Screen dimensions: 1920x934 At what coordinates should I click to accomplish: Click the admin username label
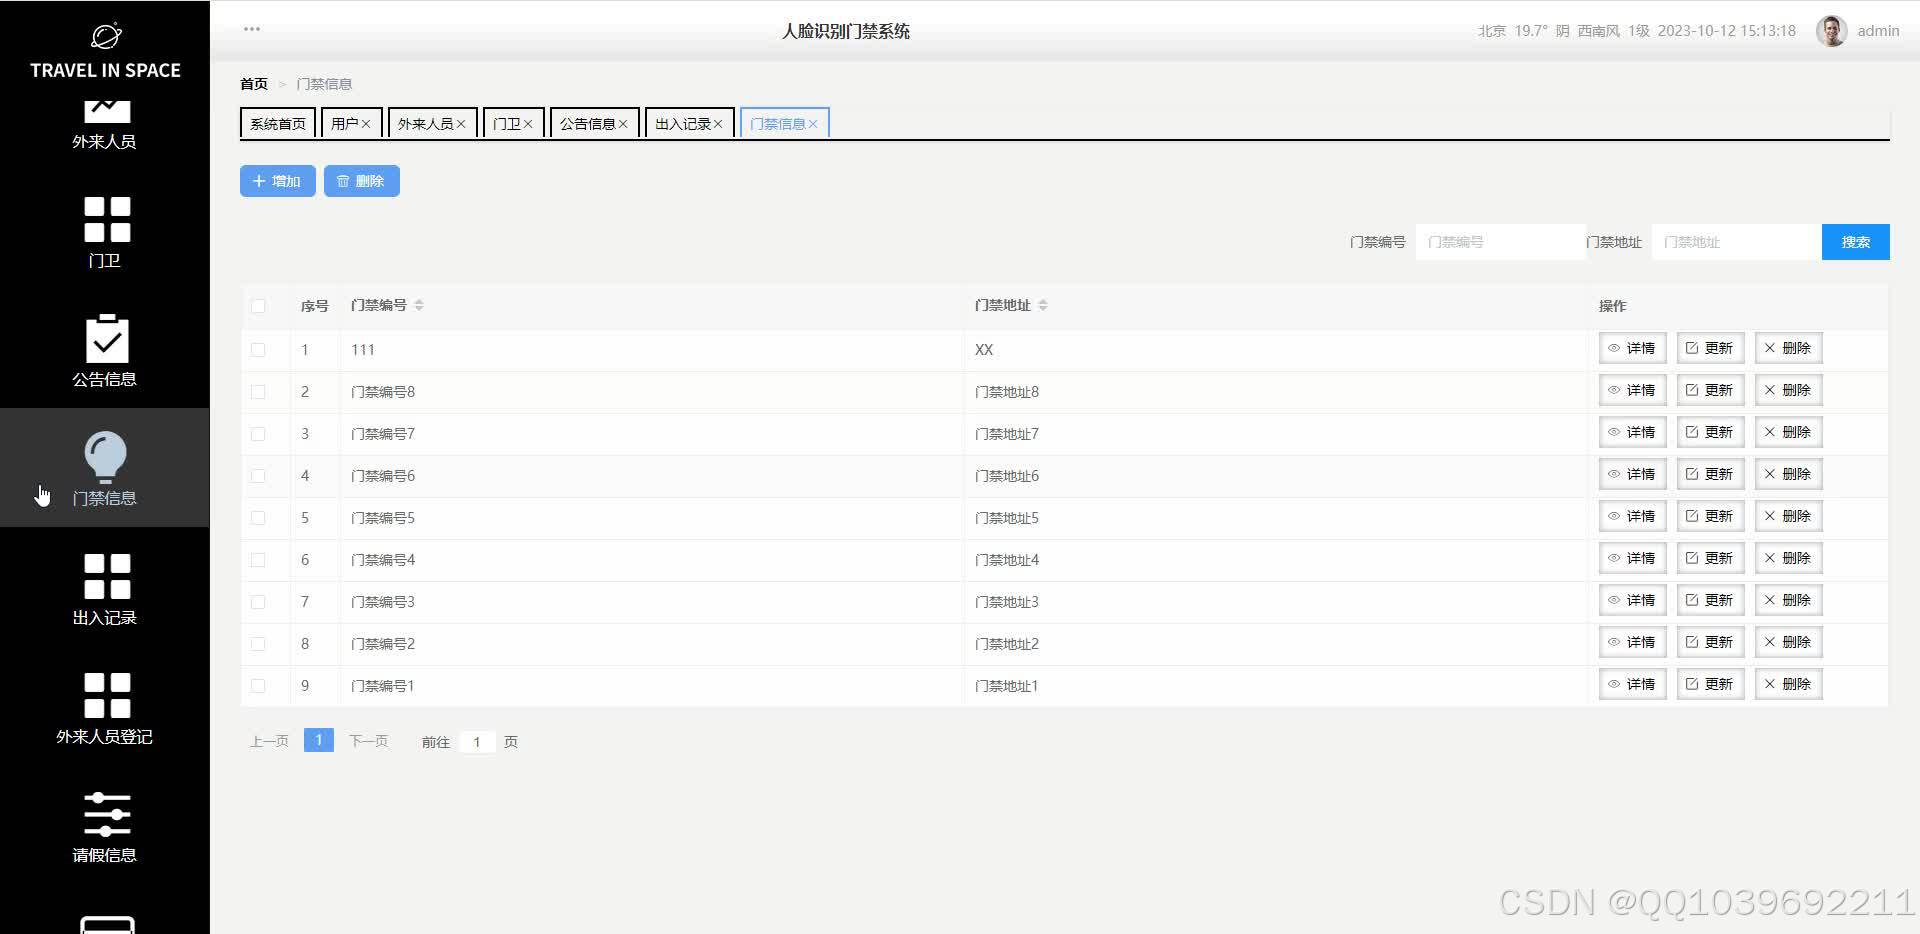[x=1878, y=31]
